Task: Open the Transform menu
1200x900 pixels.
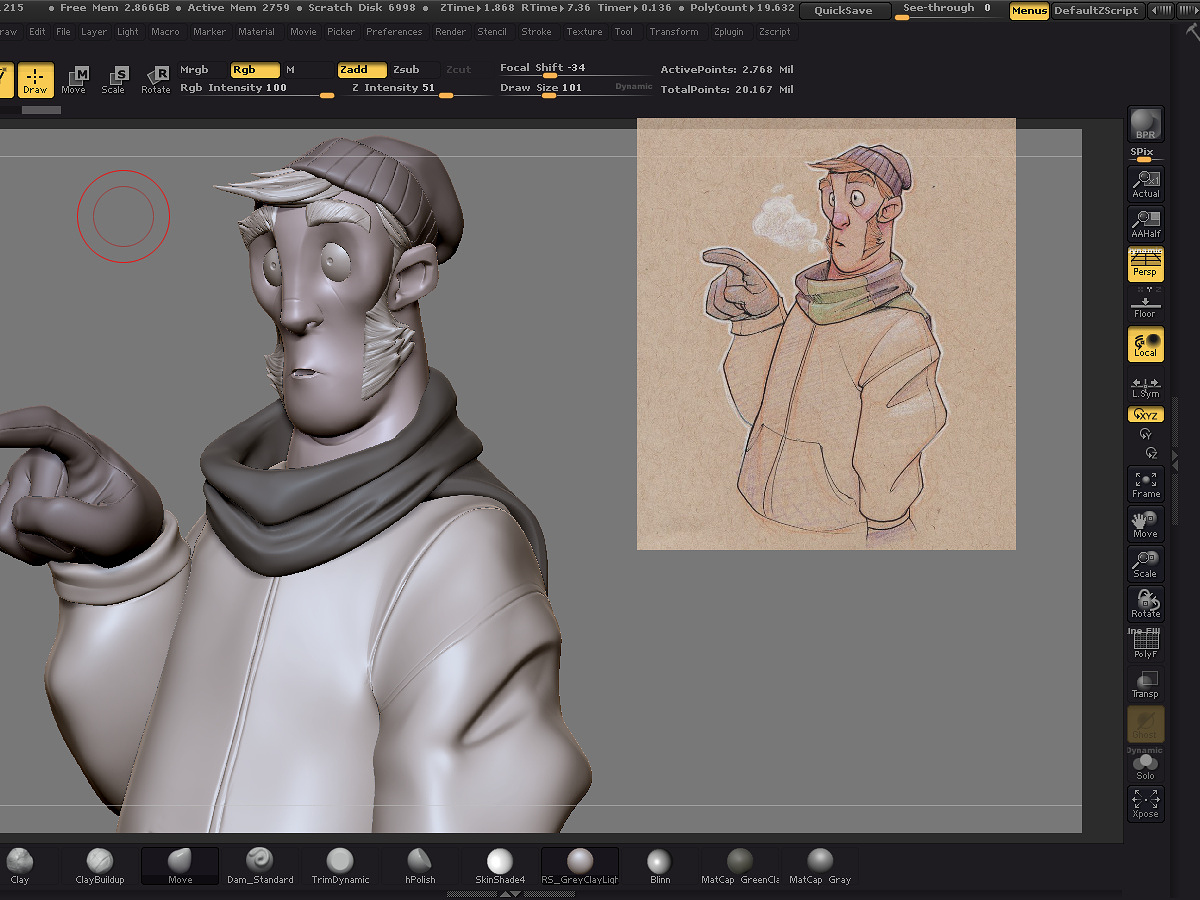Action: tap(674, 32)
